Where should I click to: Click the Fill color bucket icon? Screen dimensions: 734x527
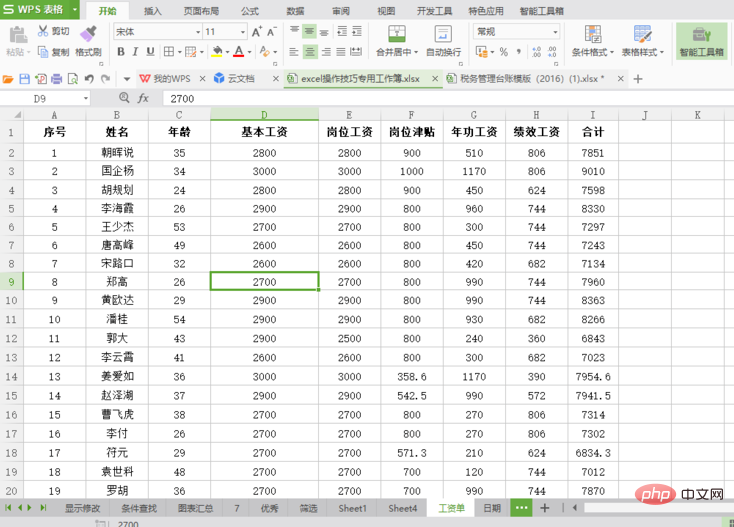click(217, 51)
